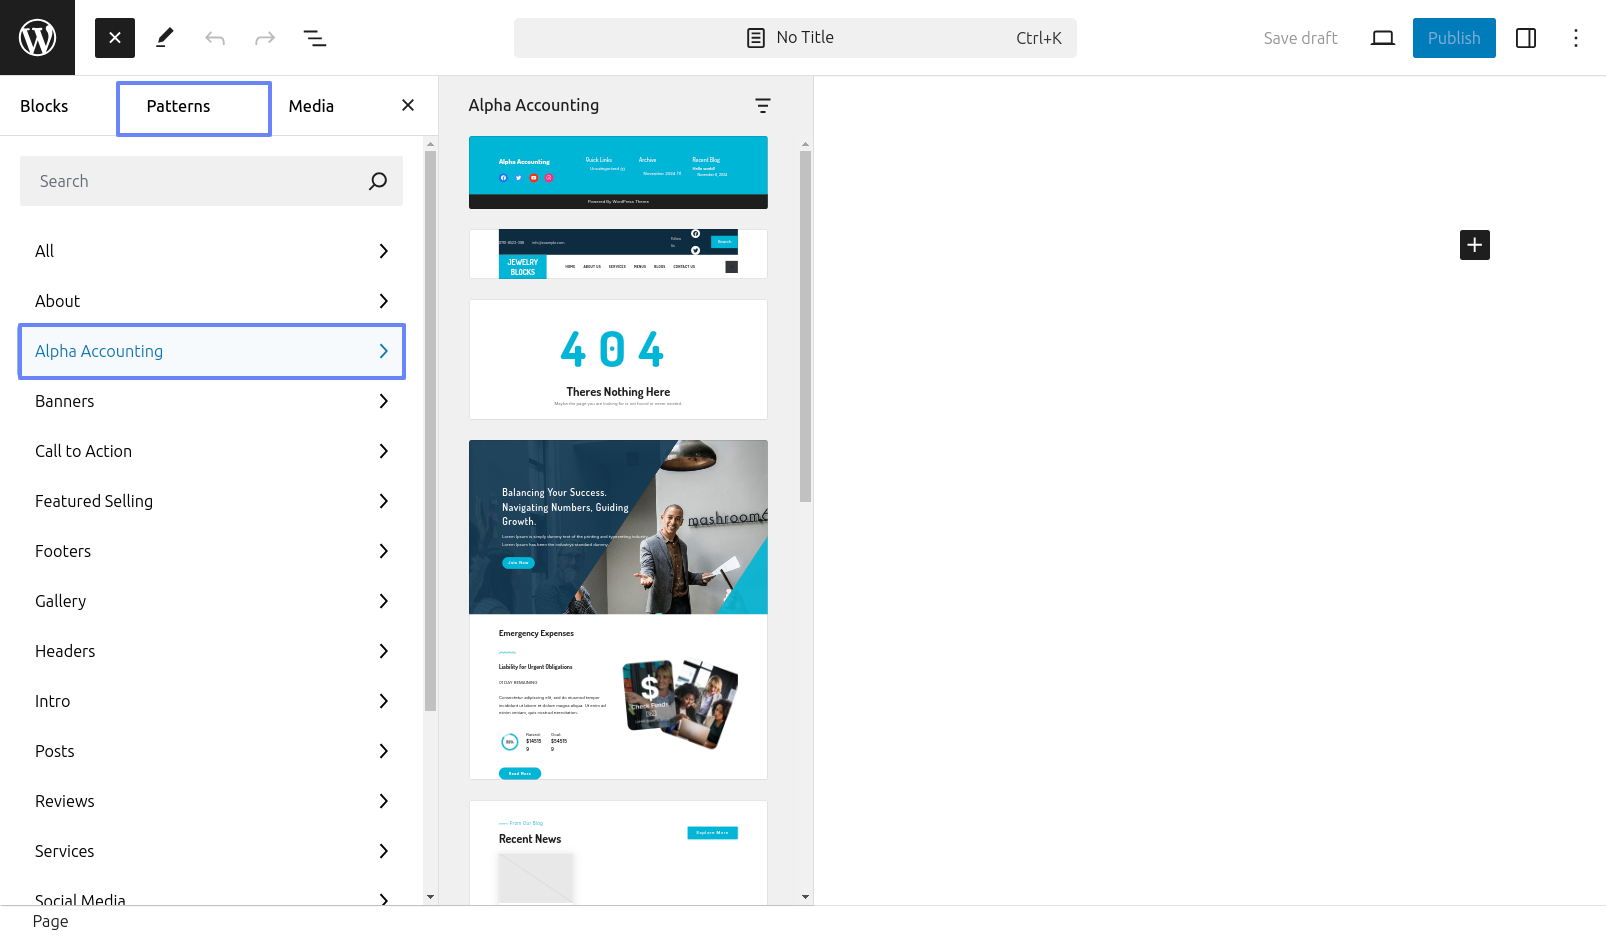Viewport: 1606px width, 936px height.
Task: Toggle the Settings sidebar panel
Action: [x=1526, y=38]
